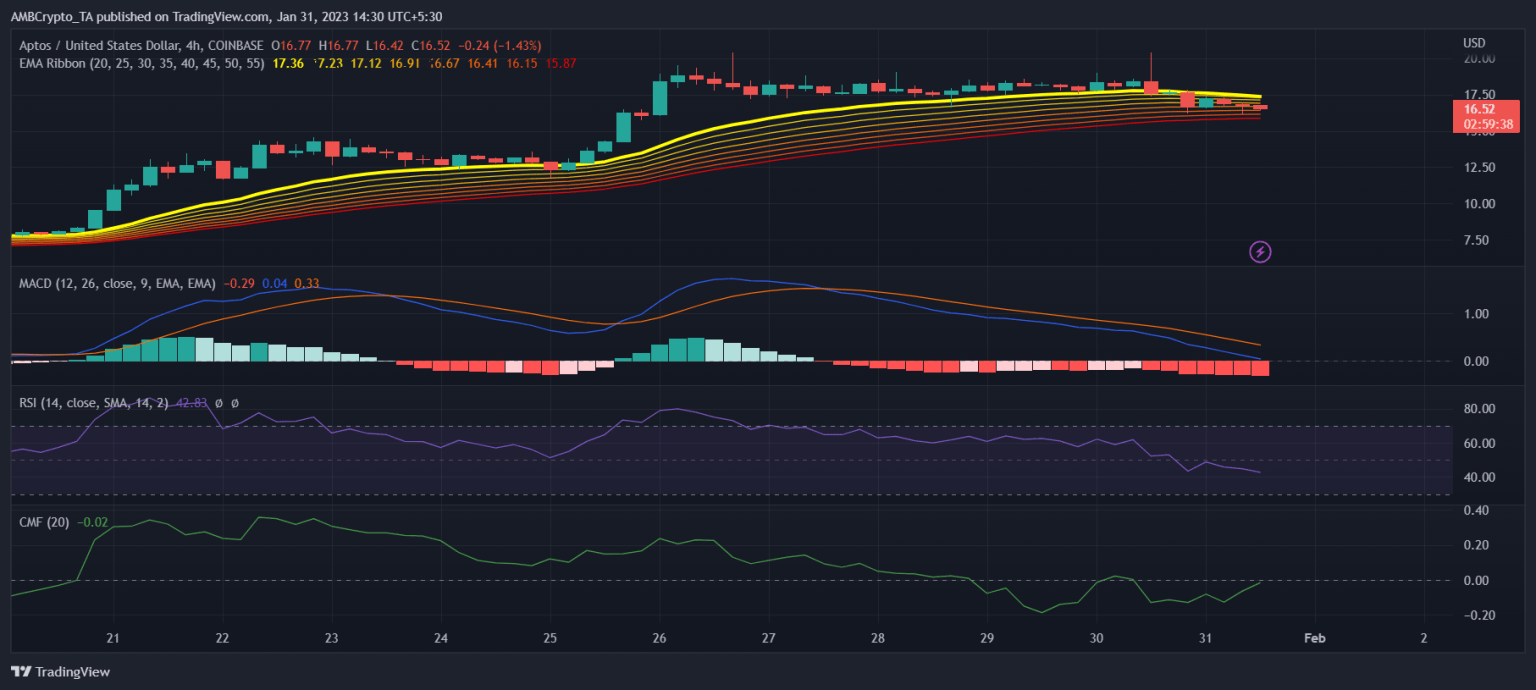Select the CMF (20) indicator title

click(x=44, y=522)
